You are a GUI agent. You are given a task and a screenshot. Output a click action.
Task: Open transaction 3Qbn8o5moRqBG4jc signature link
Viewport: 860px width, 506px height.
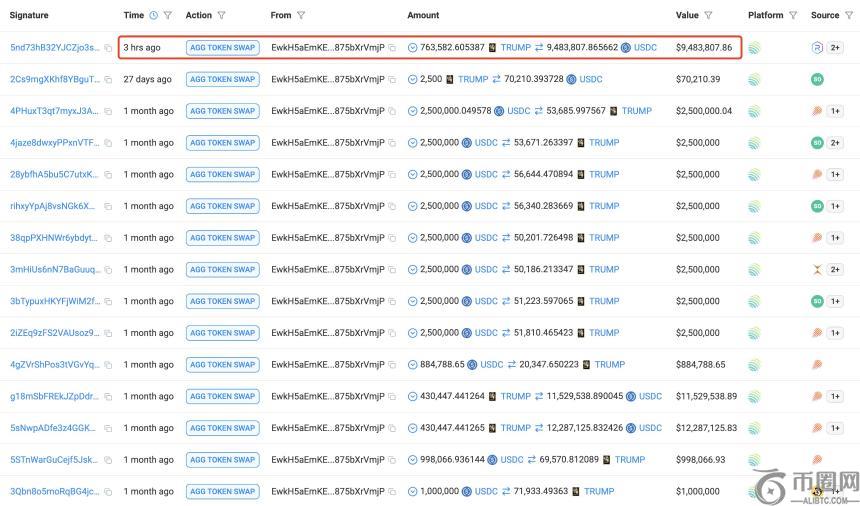54,492
